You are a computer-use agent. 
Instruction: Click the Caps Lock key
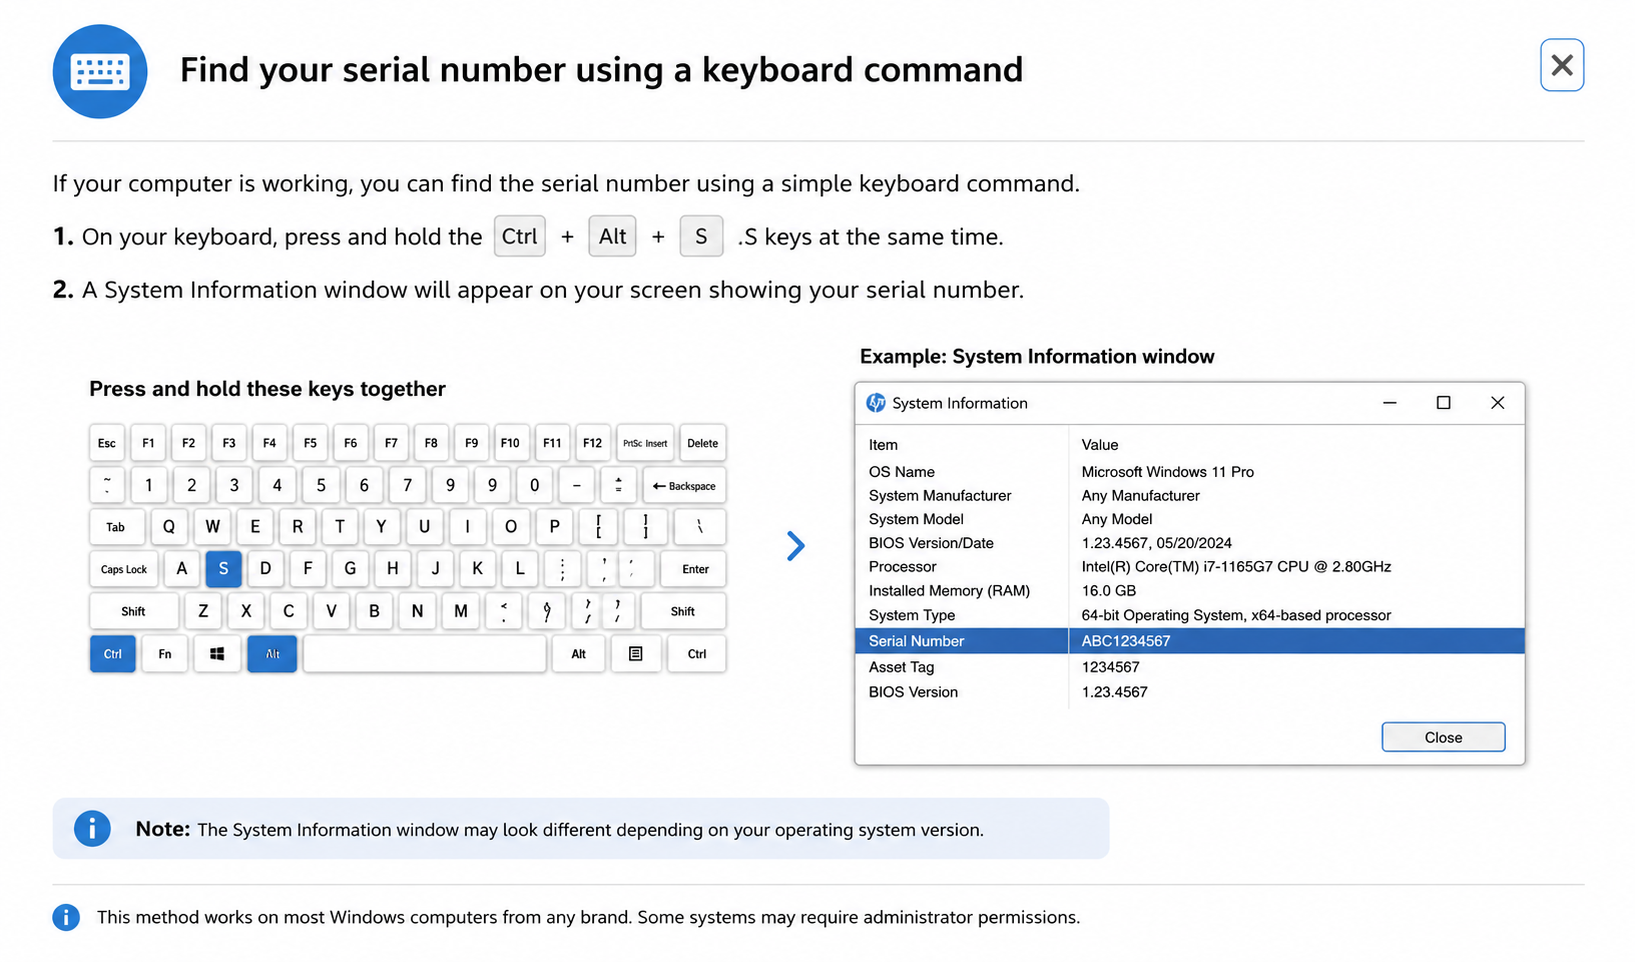(124, 569)
